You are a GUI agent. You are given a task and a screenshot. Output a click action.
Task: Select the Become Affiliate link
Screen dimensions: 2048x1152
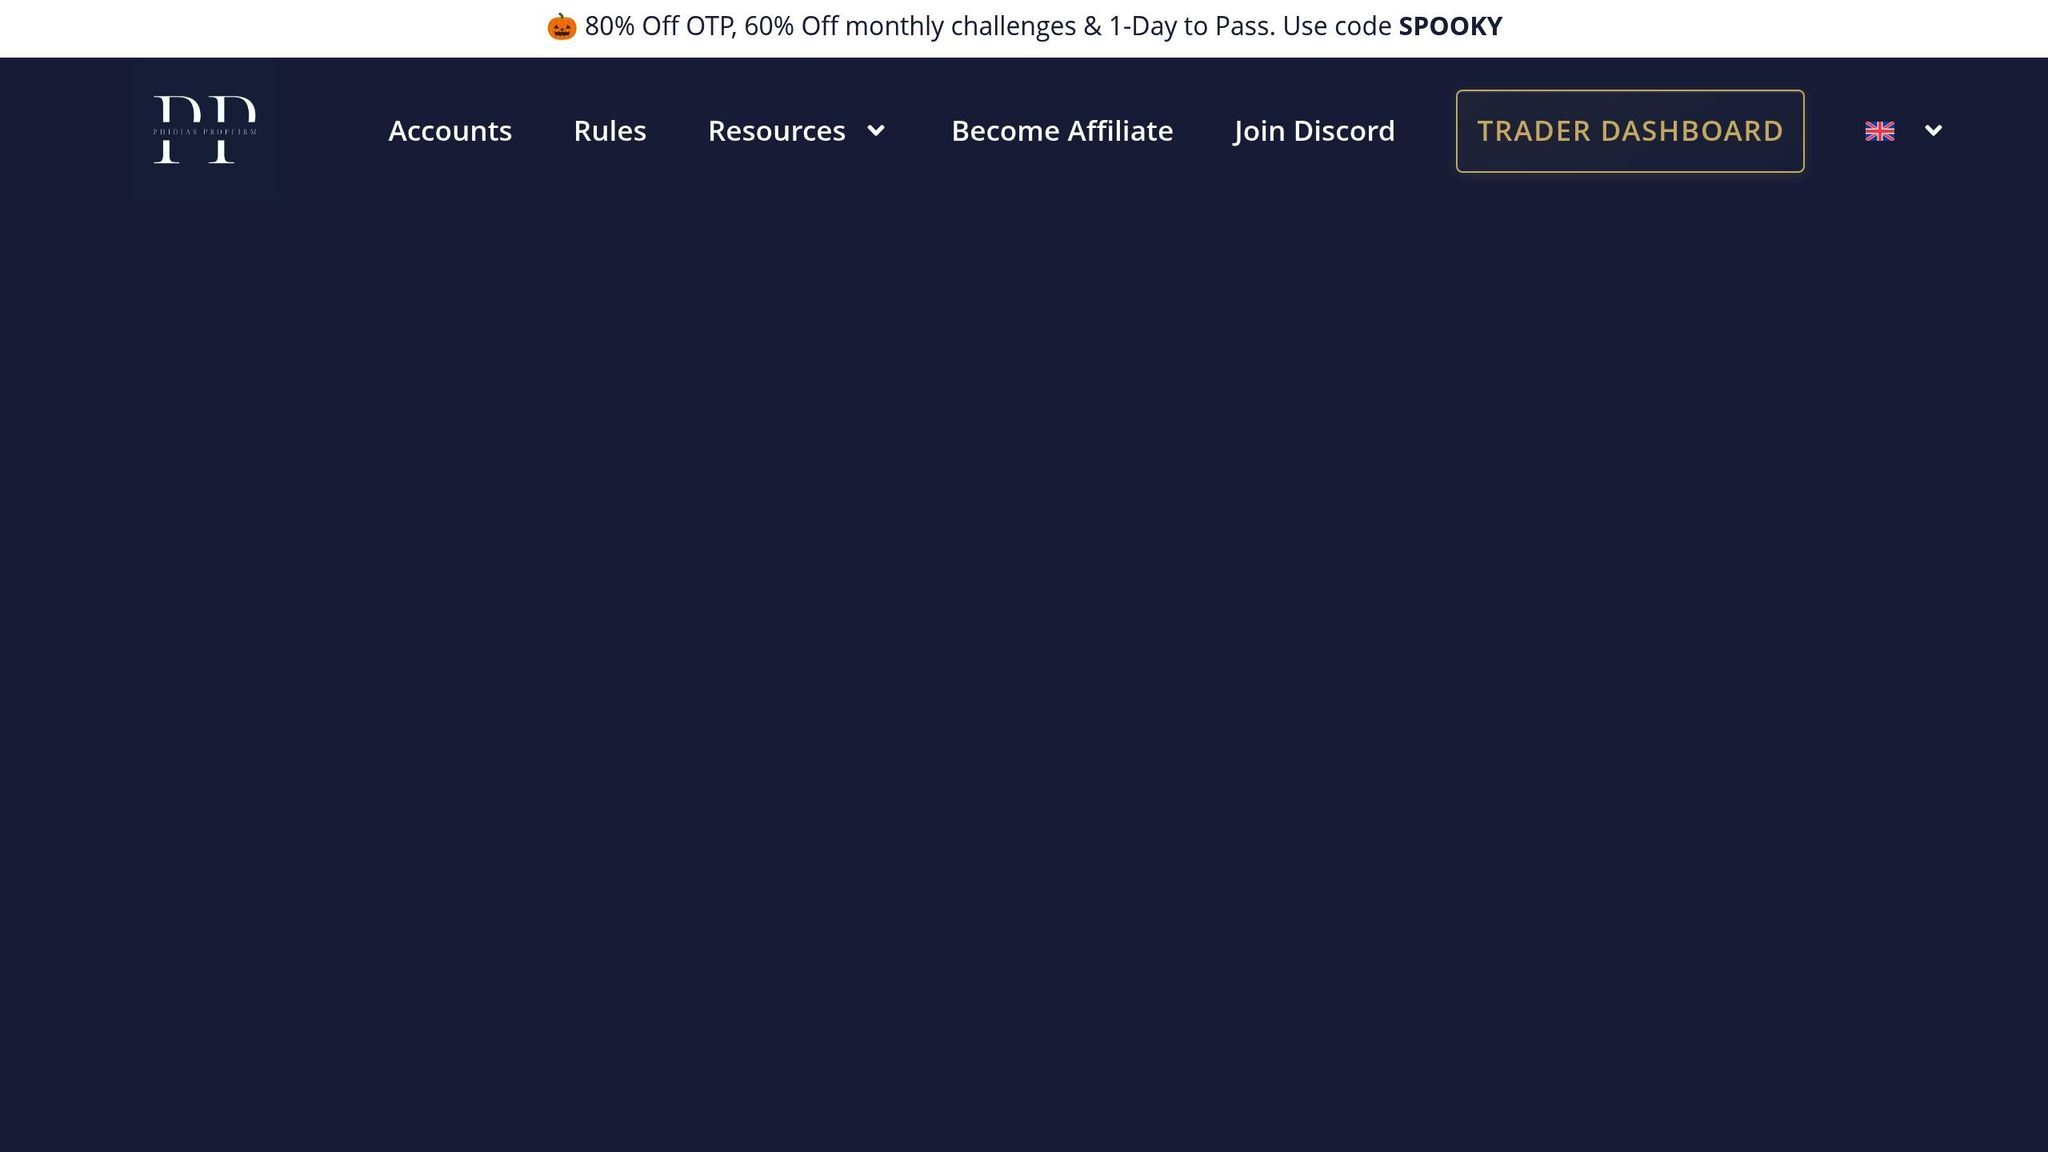pos(1061,131)
